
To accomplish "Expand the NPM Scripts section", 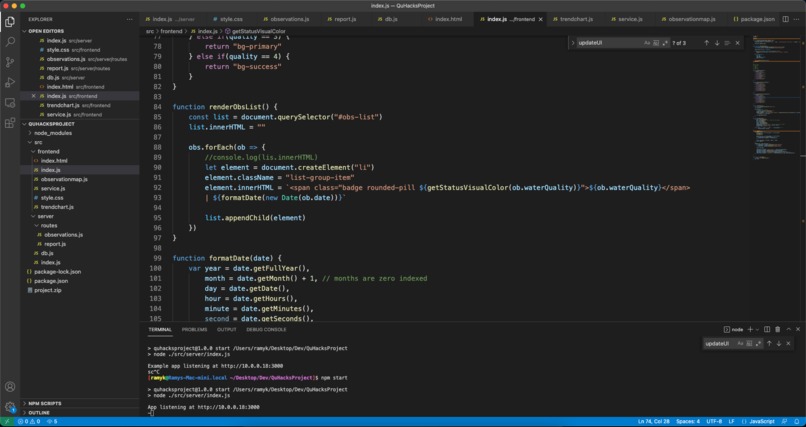I will (44, 403).
